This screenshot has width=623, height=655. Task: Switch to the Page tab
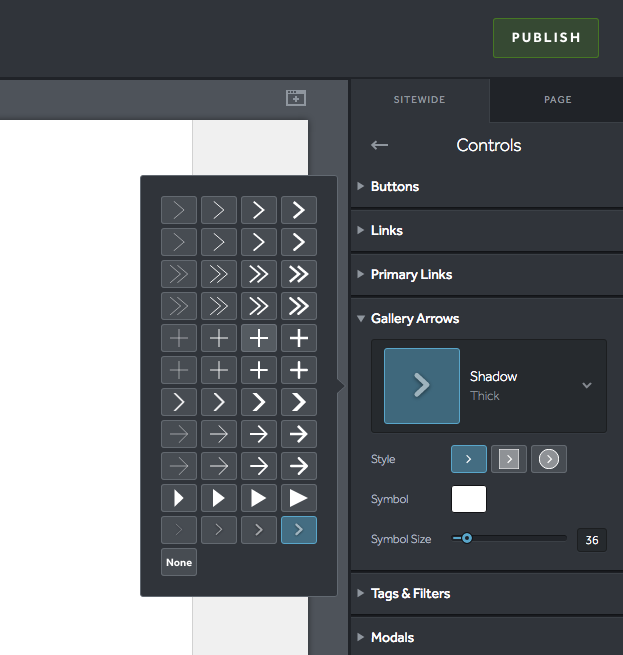click(x=557, y=100)
